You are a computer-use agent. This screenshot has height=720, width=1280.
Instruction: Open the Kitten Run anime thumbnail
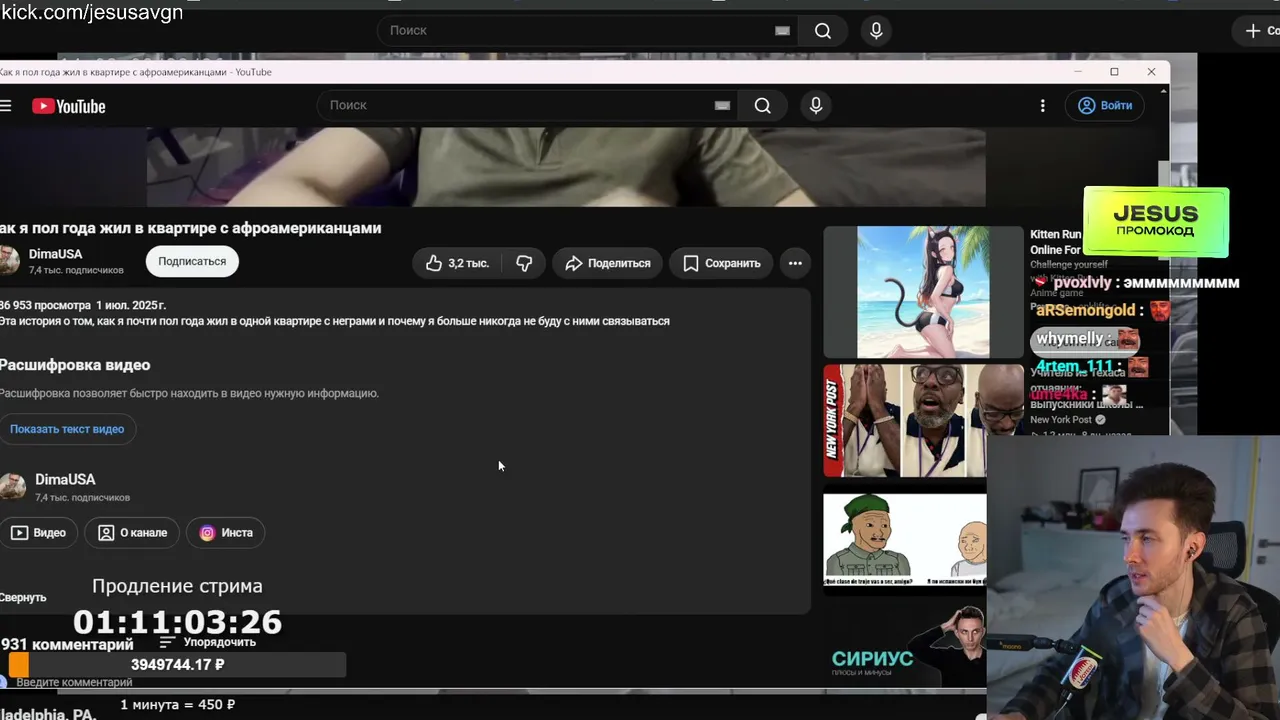pyautogui.click(x=923, y=292)
